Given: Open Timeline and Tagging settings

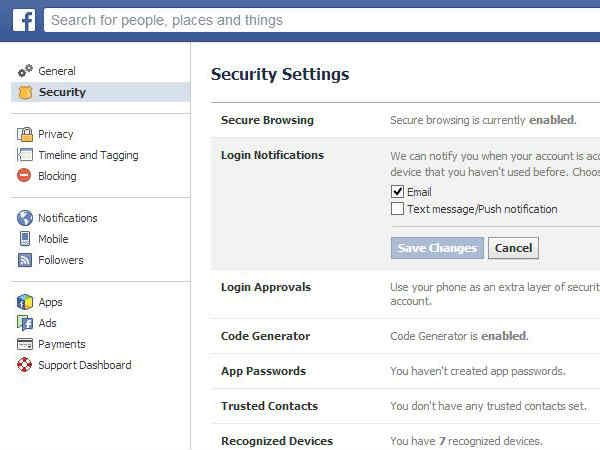Looking at the screenshot, I should click(x=88, y=155).
